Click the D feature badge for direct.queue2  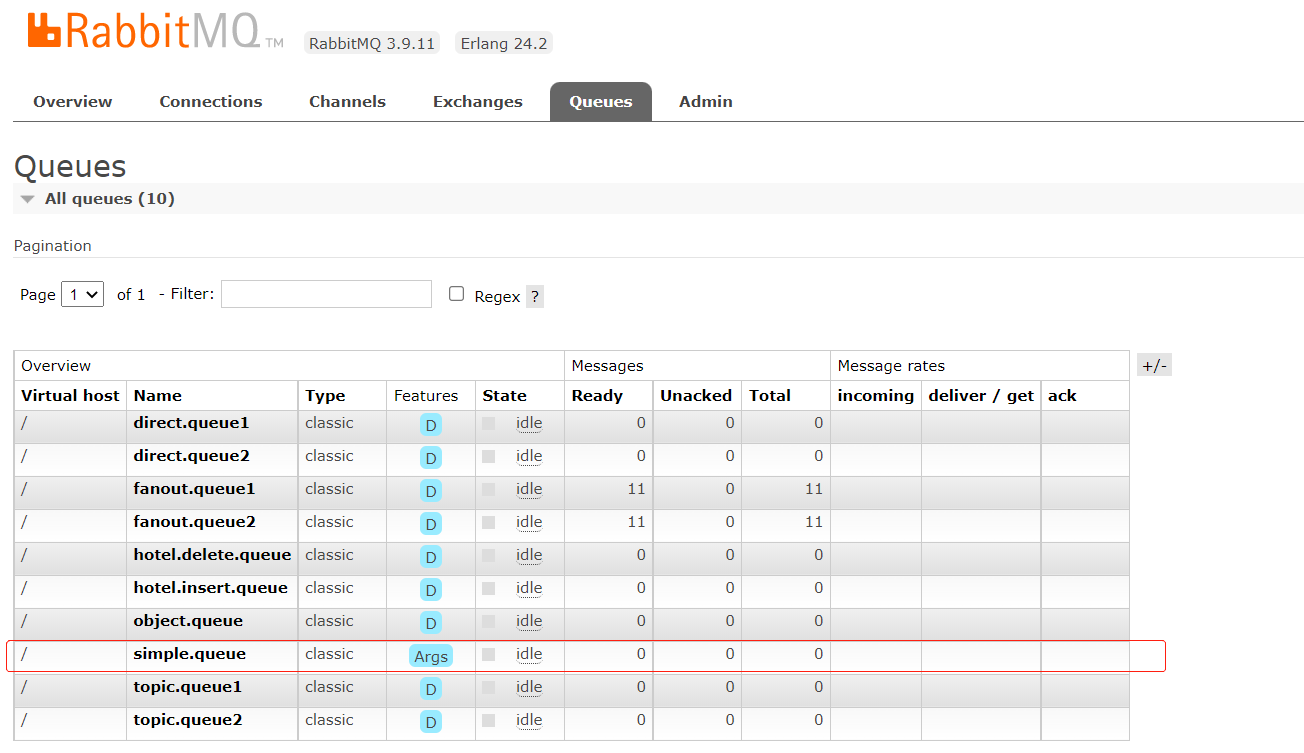[x=431, y=458]
